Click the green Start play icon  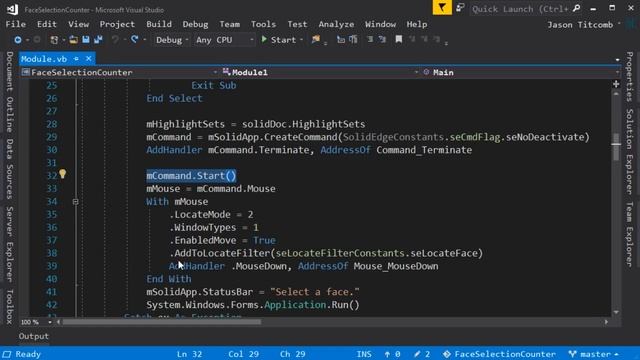pyautogui.click(x=264, y=39)
